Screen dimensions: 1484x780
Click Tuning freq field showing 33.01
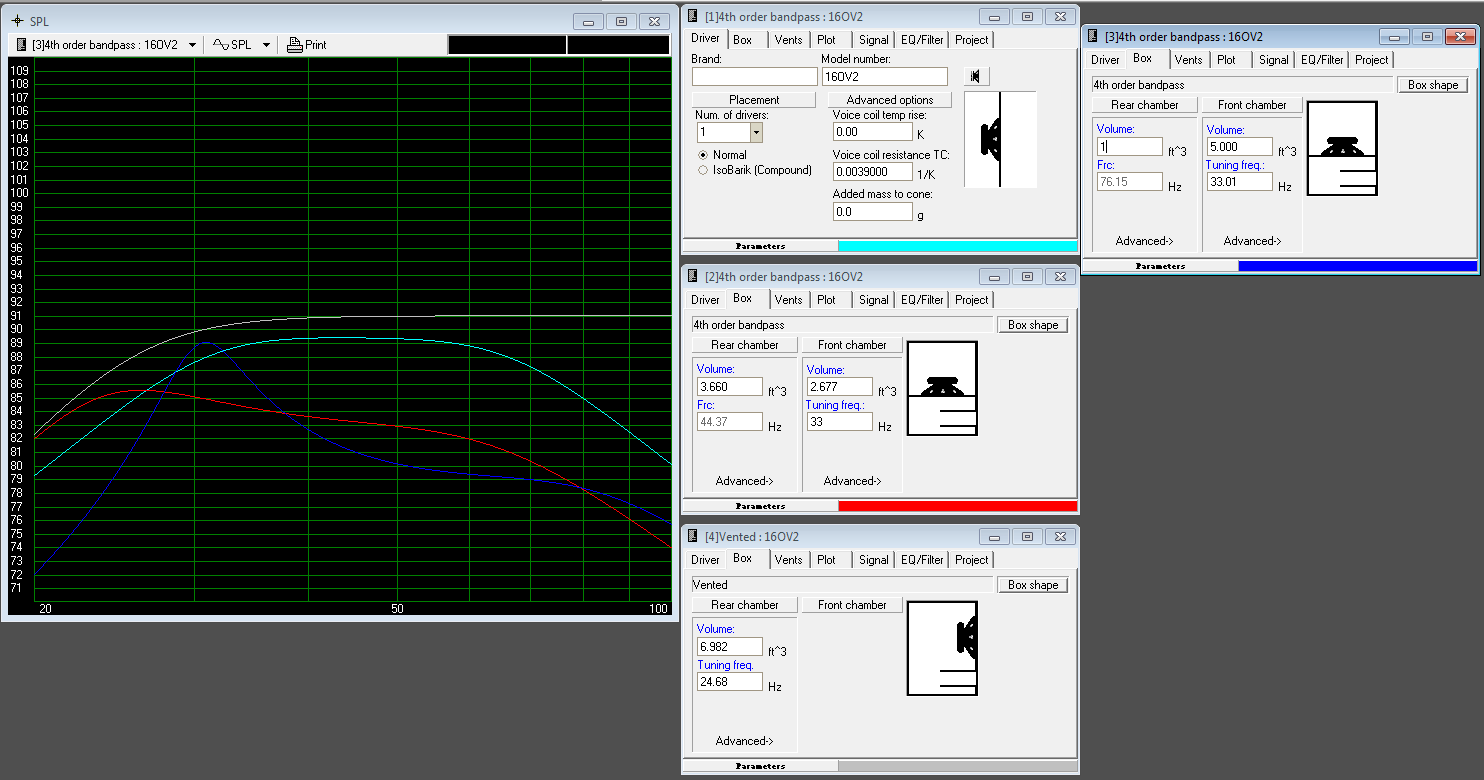coord(1239,182)
